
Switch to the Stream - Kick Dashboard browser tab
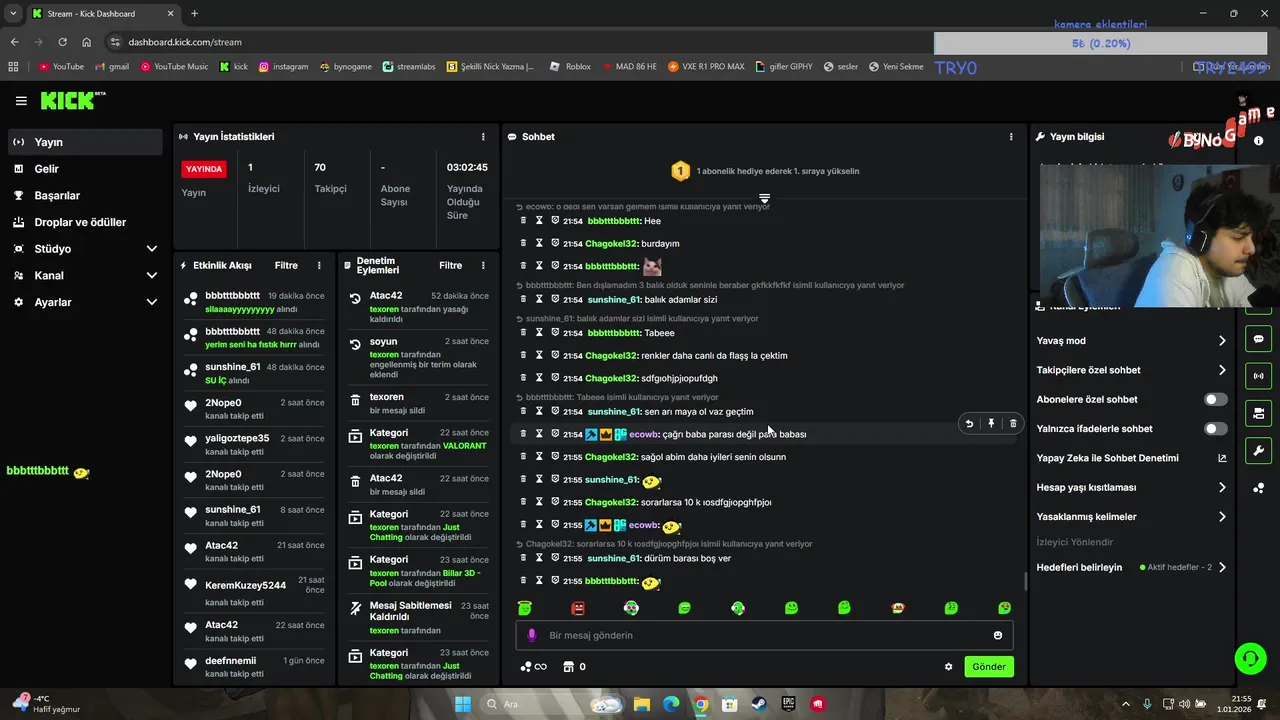[102, 14]
